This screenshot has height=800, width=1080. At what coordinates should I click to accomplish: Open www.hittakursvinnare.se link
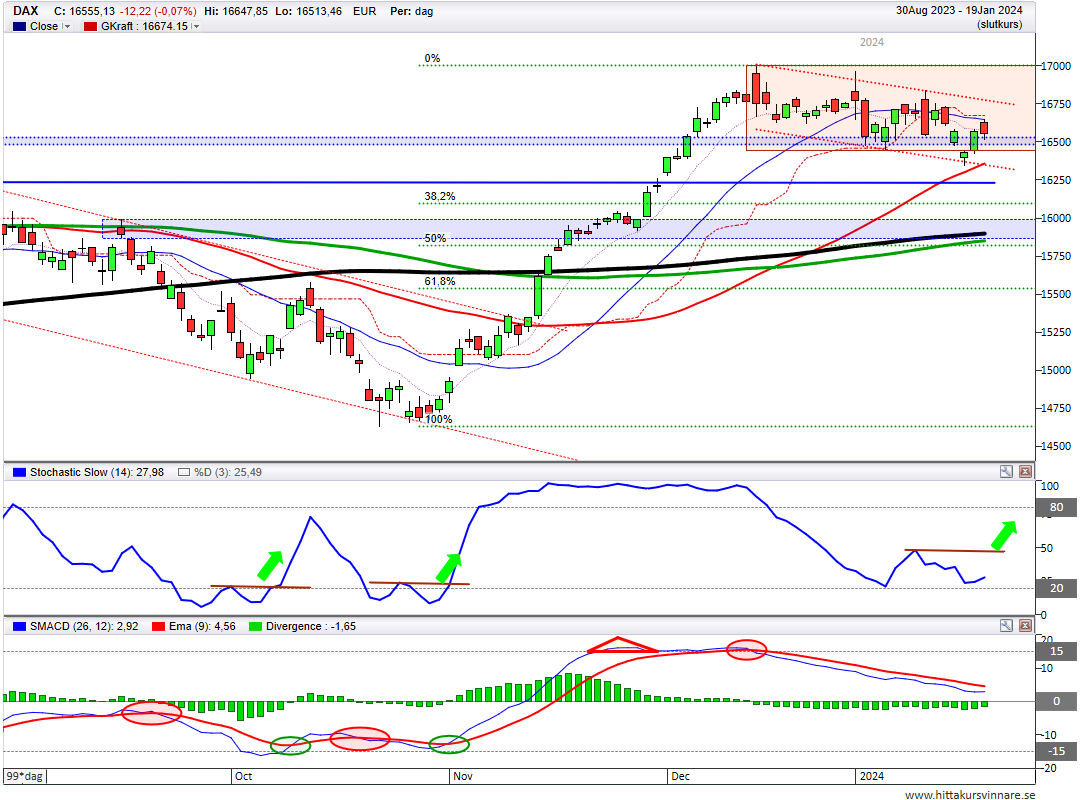click(x=970, y=794)
